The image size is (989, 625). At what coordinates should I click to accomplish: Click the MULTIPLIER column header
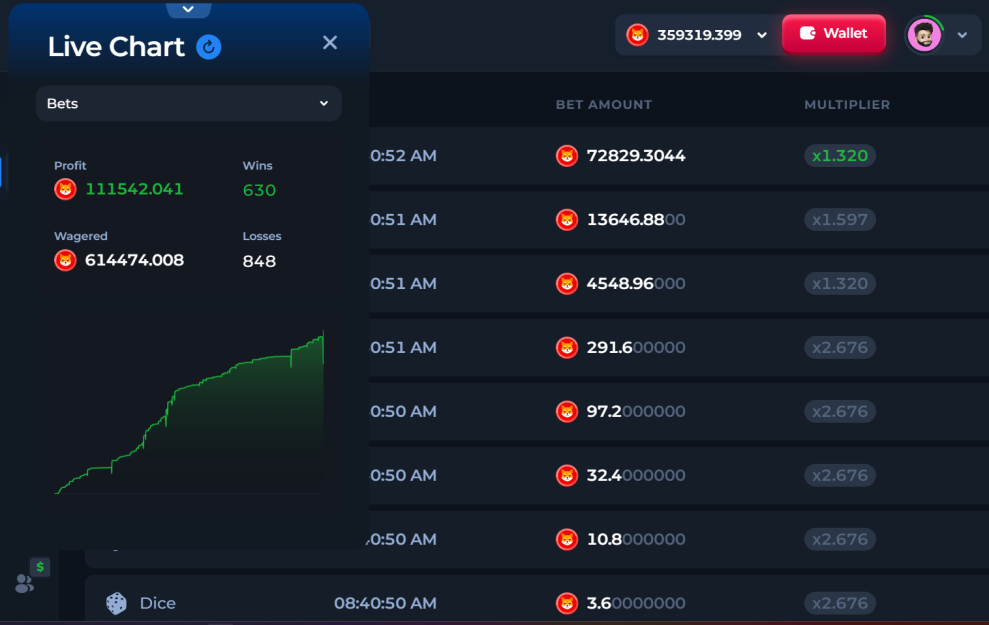tap(847, 105)
